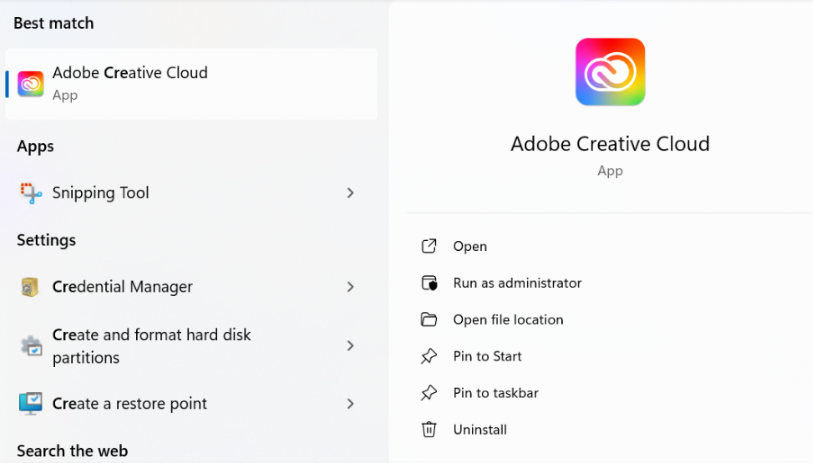Click the large Adobe Creative Cloud logo
The width and height of the screenshot is (813, 463).
[x=610, y=72]
